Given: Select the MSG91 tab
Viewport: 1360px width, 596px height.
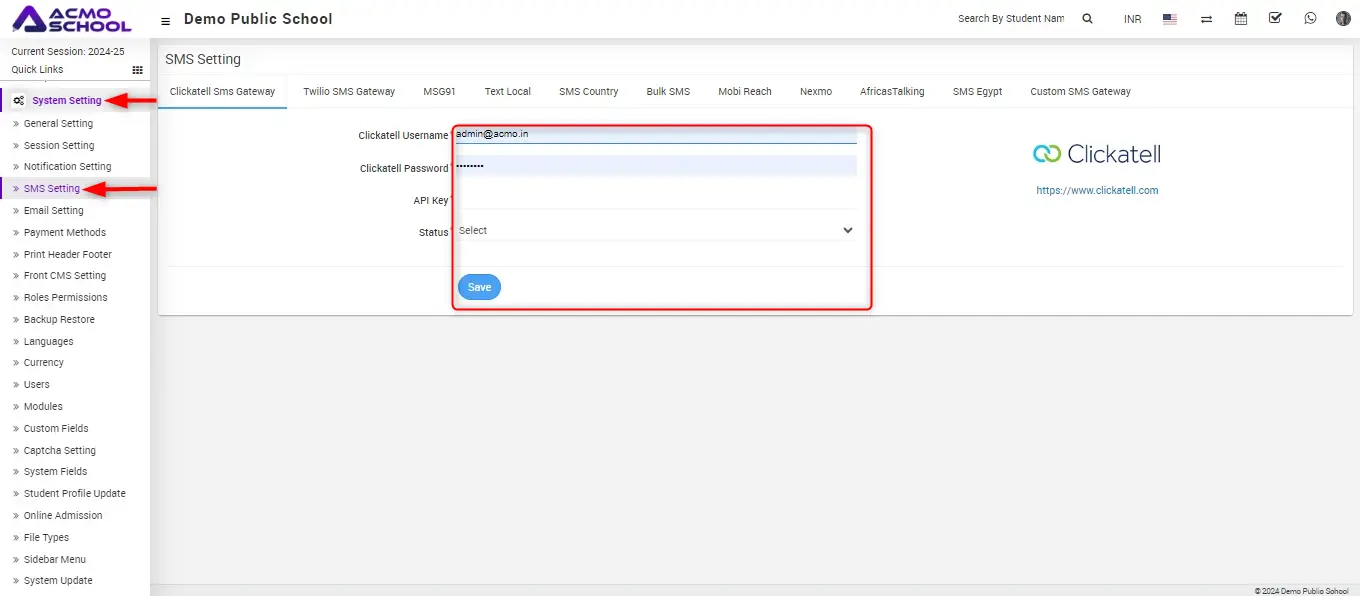Looking at the screenshot, I should point(439,91).
